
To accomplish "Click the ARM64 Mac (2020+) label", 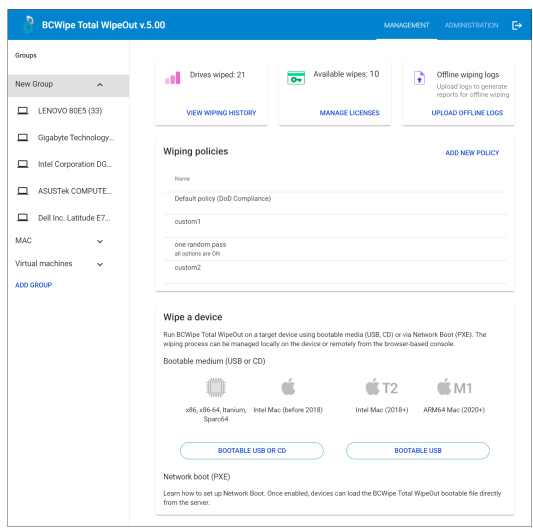I will point(454,410).
